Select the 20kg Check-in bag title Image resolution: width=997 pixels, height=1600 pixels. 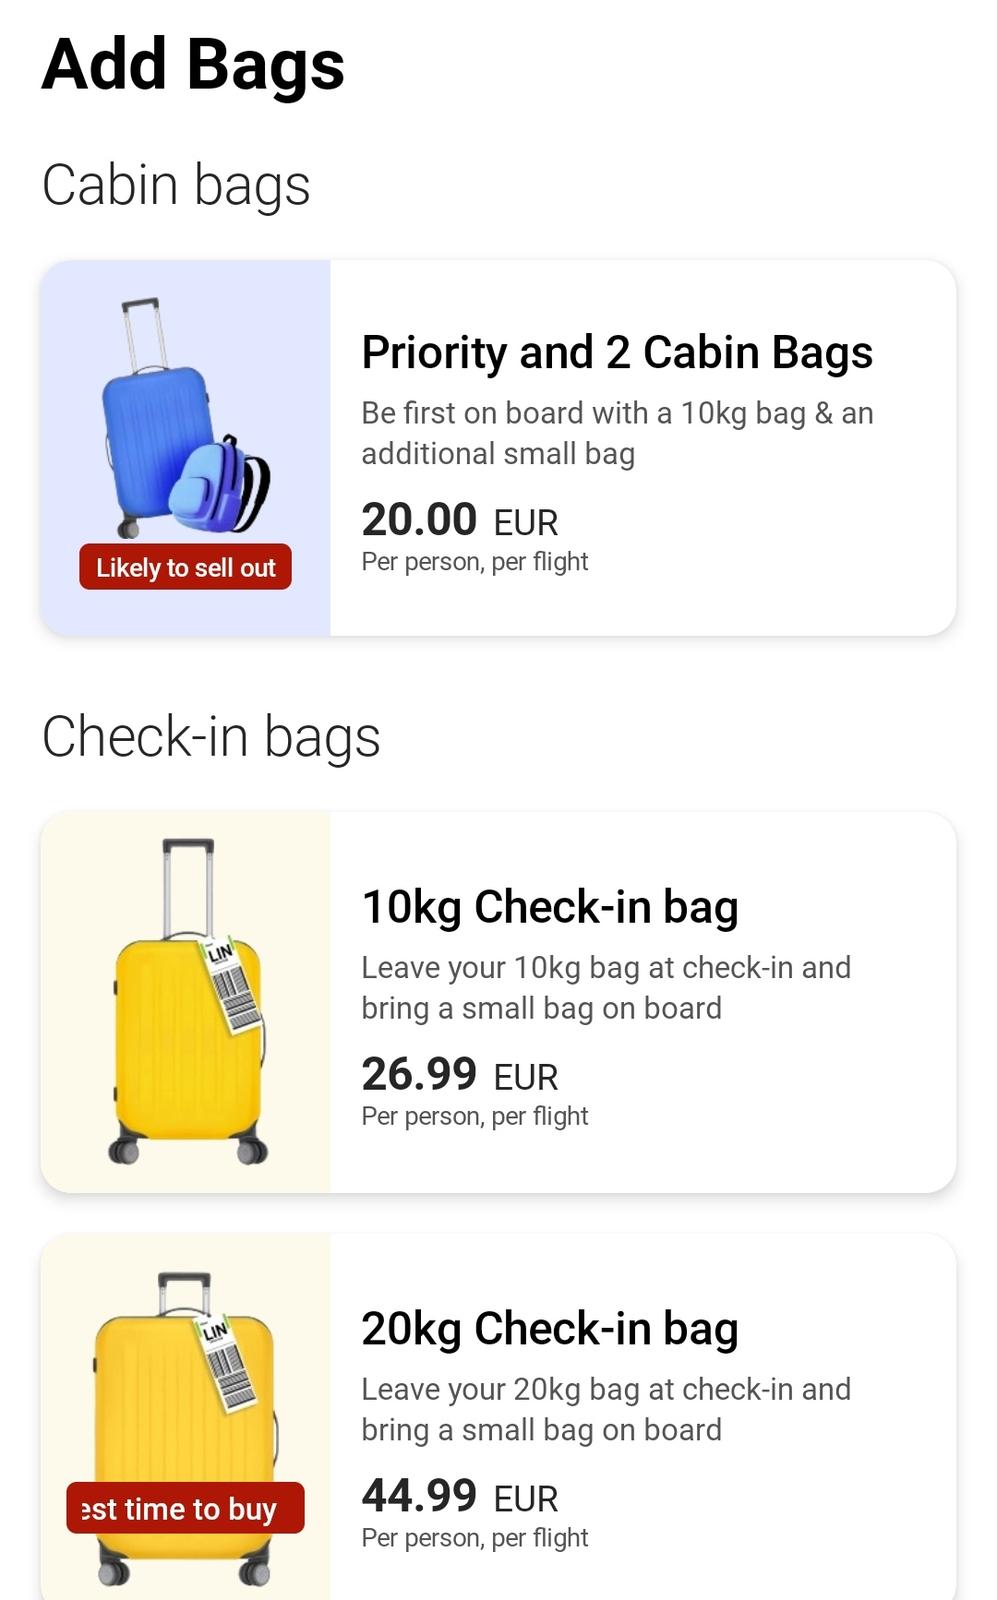(x=549, y=1329)
